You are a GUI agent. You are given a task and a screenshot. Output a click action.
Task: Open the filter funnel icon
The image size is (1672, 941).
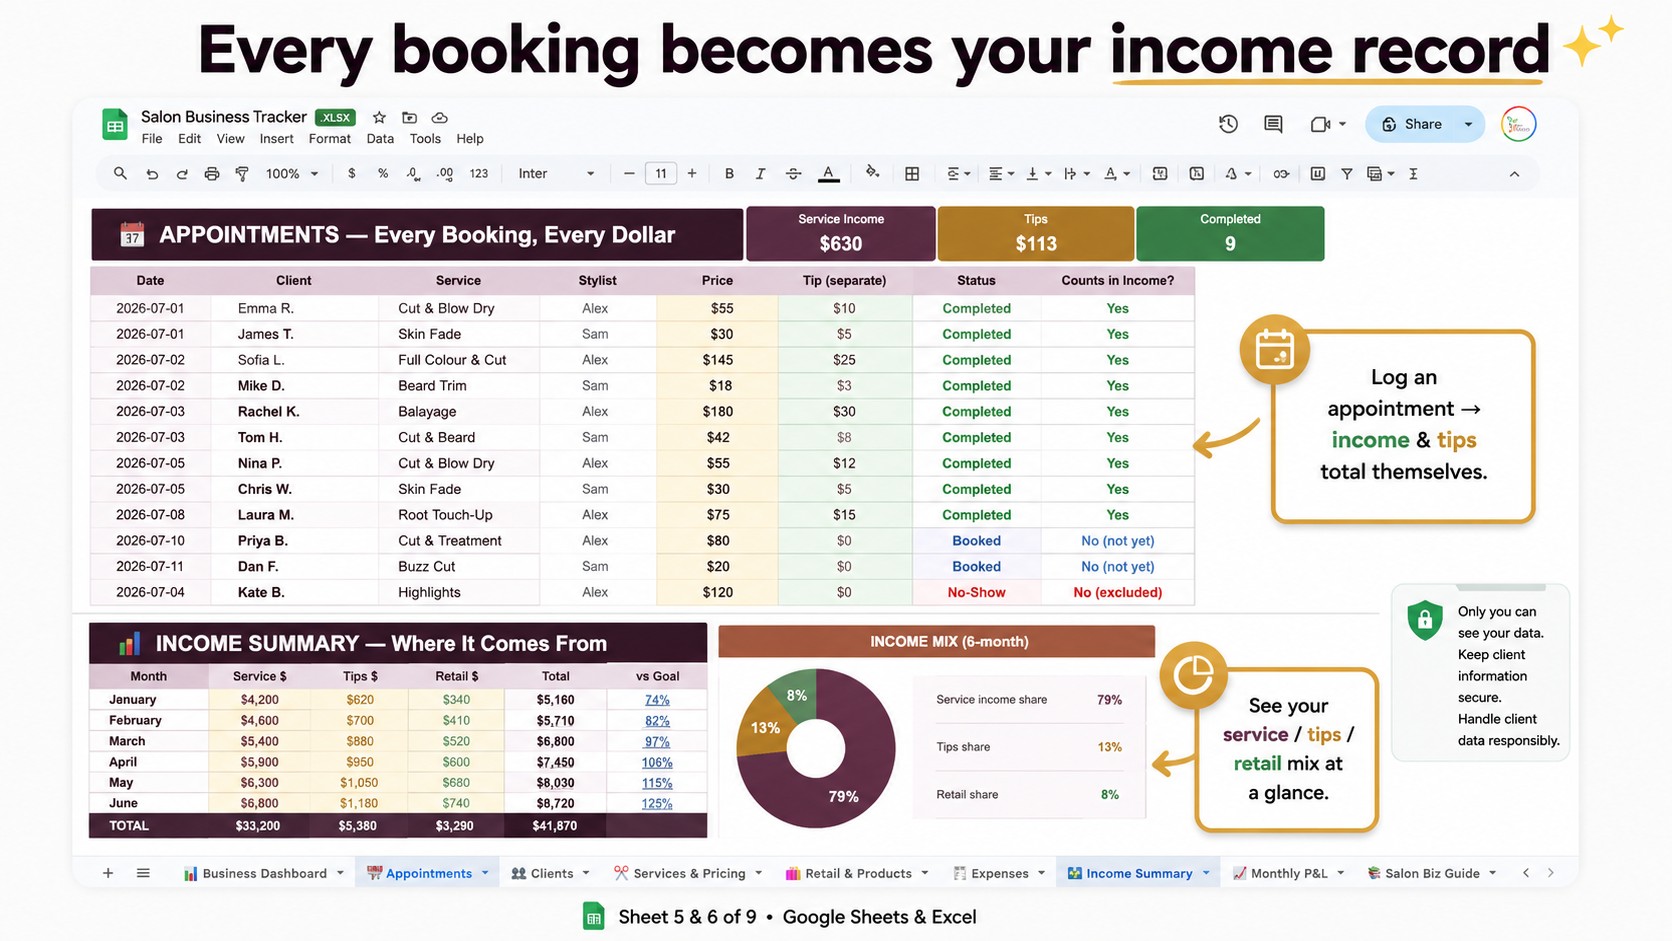pos(1347,174)
